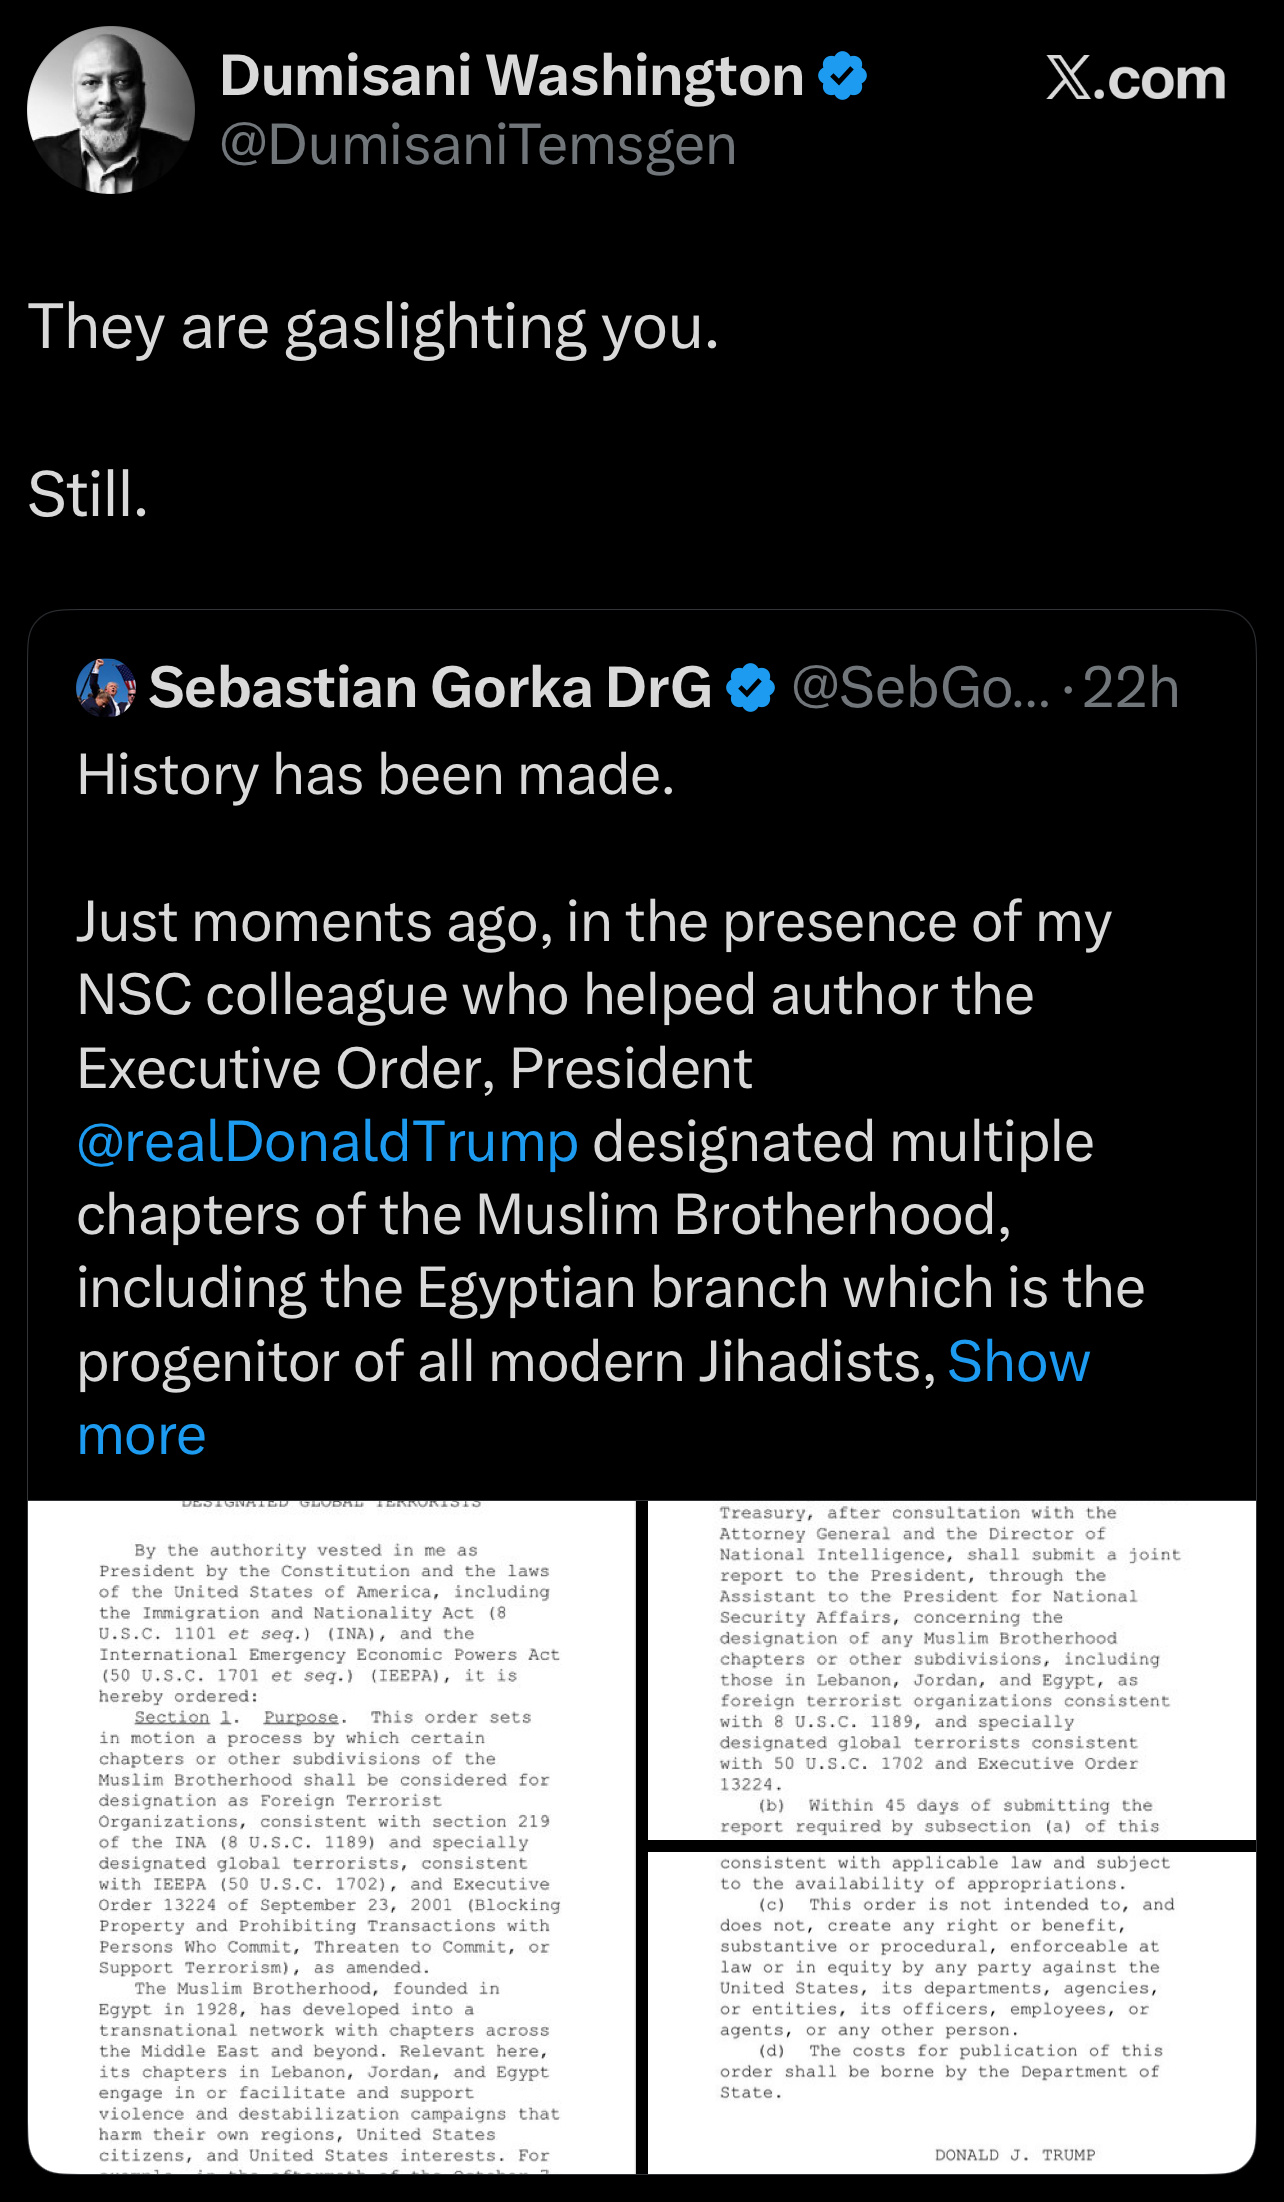
Task: Open the Dumisani Washington display name
Action: coord(511,76)
